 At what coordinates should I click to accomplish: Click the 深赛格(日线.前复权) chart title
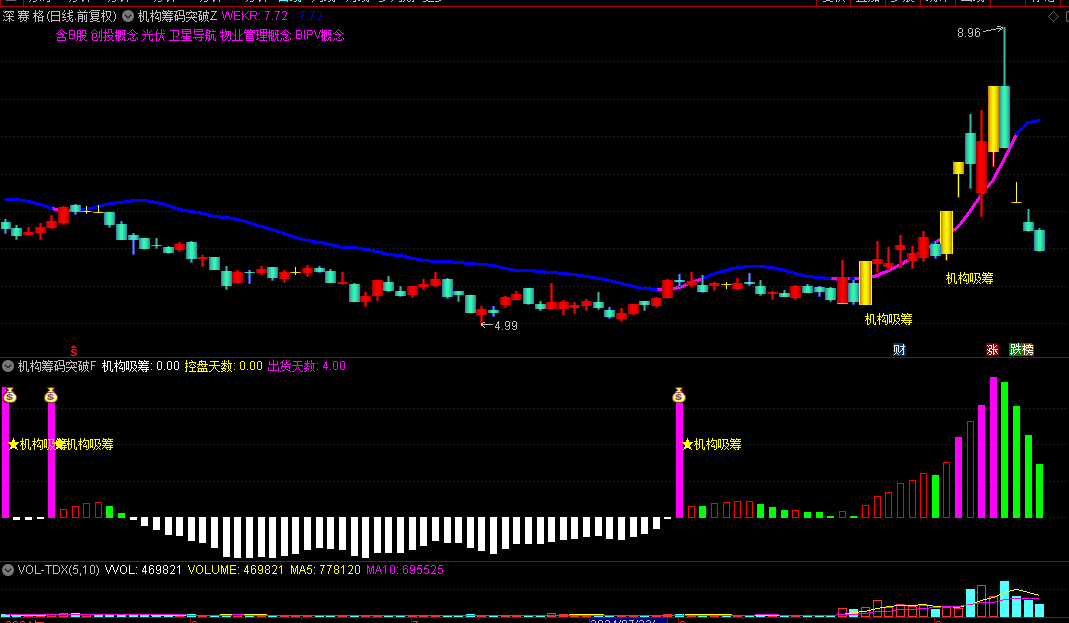tap(59, 16)
